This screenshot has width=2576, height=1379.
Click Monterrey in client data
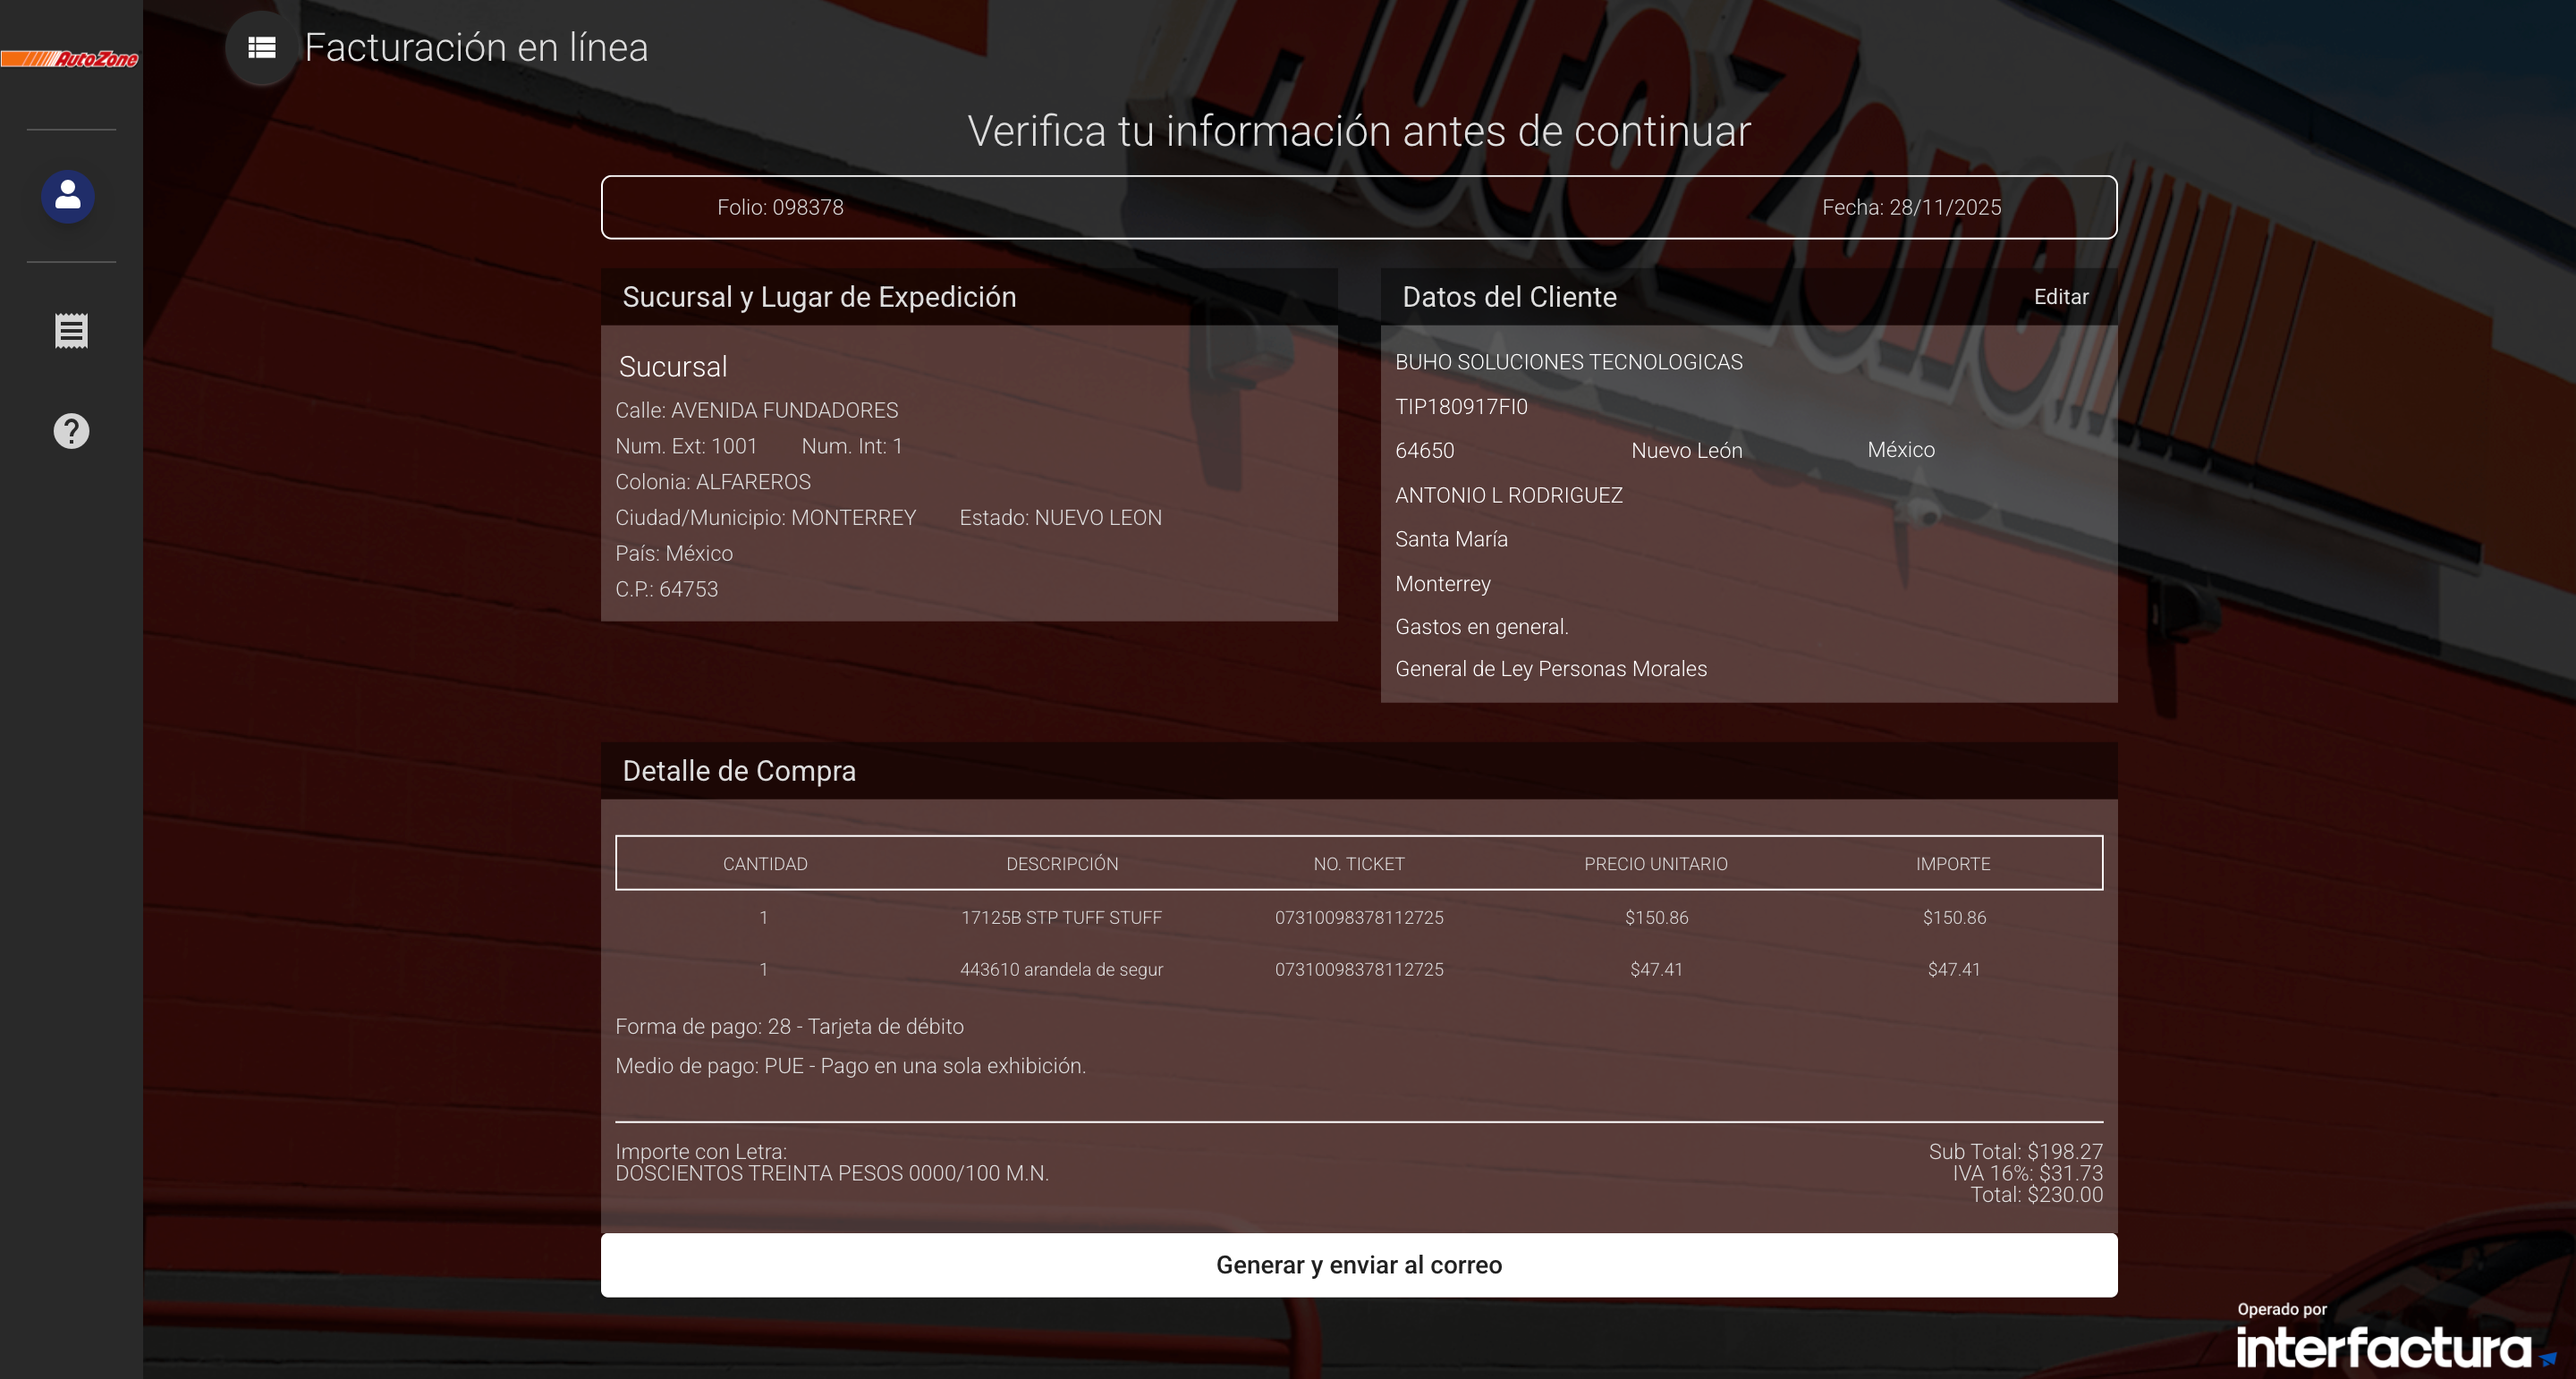[1442, 584]
